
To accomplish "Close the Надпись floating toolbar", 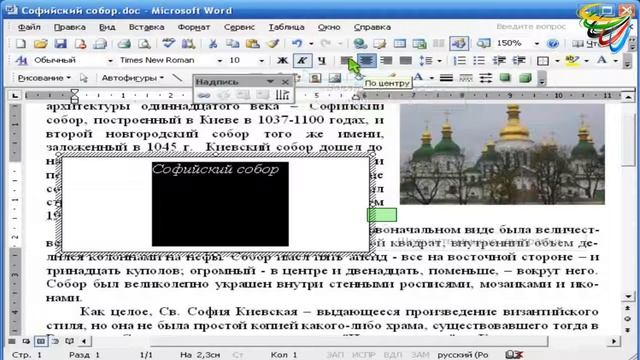I will (x=285, y=82).
